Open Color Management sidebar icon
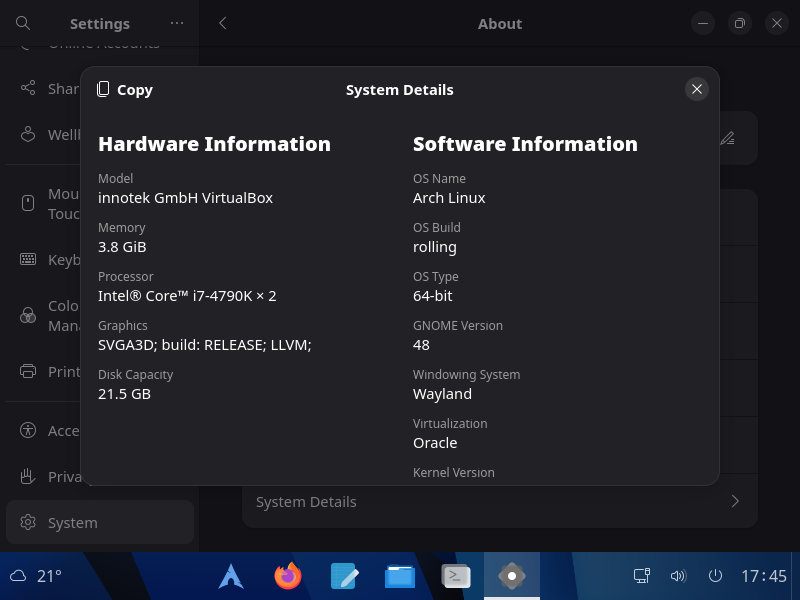 (x=28, y=315)
